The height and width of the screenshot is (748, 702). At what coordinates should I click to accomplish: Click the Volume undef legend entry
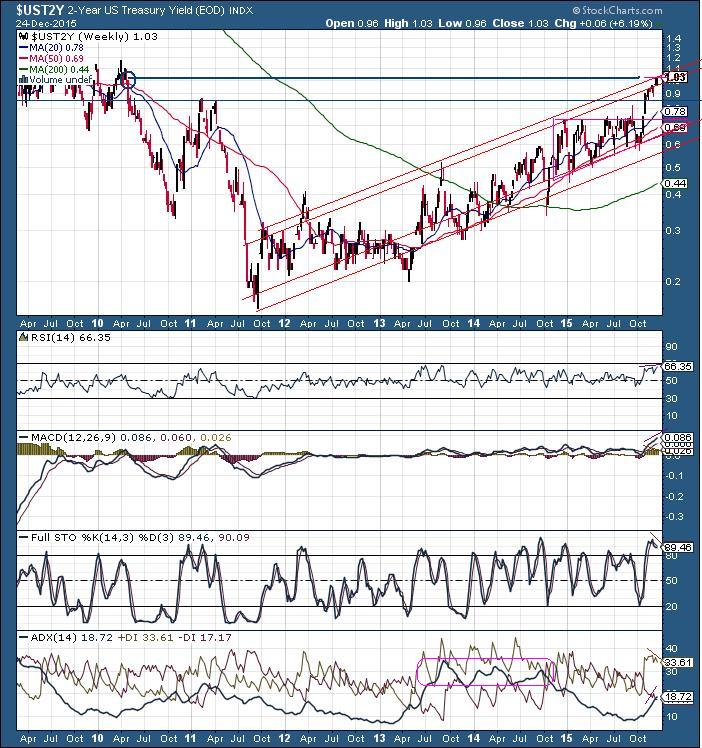[61, 80]
